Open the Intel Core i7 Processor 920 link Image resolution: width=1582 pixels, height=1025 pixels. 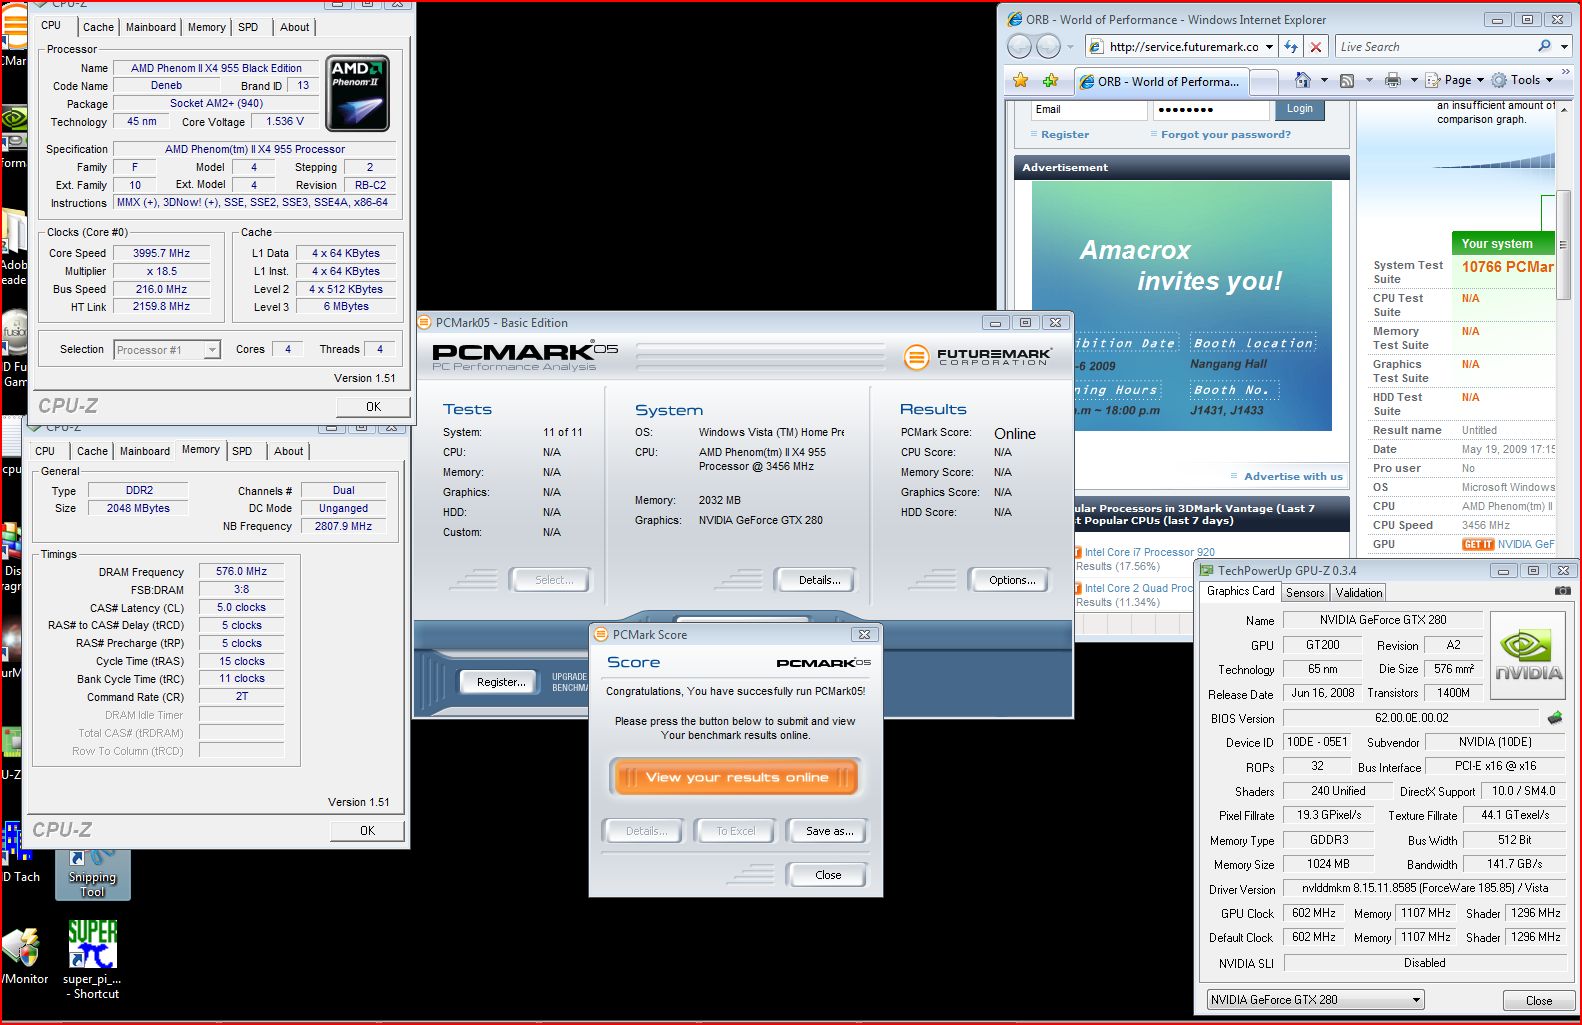1149,552
